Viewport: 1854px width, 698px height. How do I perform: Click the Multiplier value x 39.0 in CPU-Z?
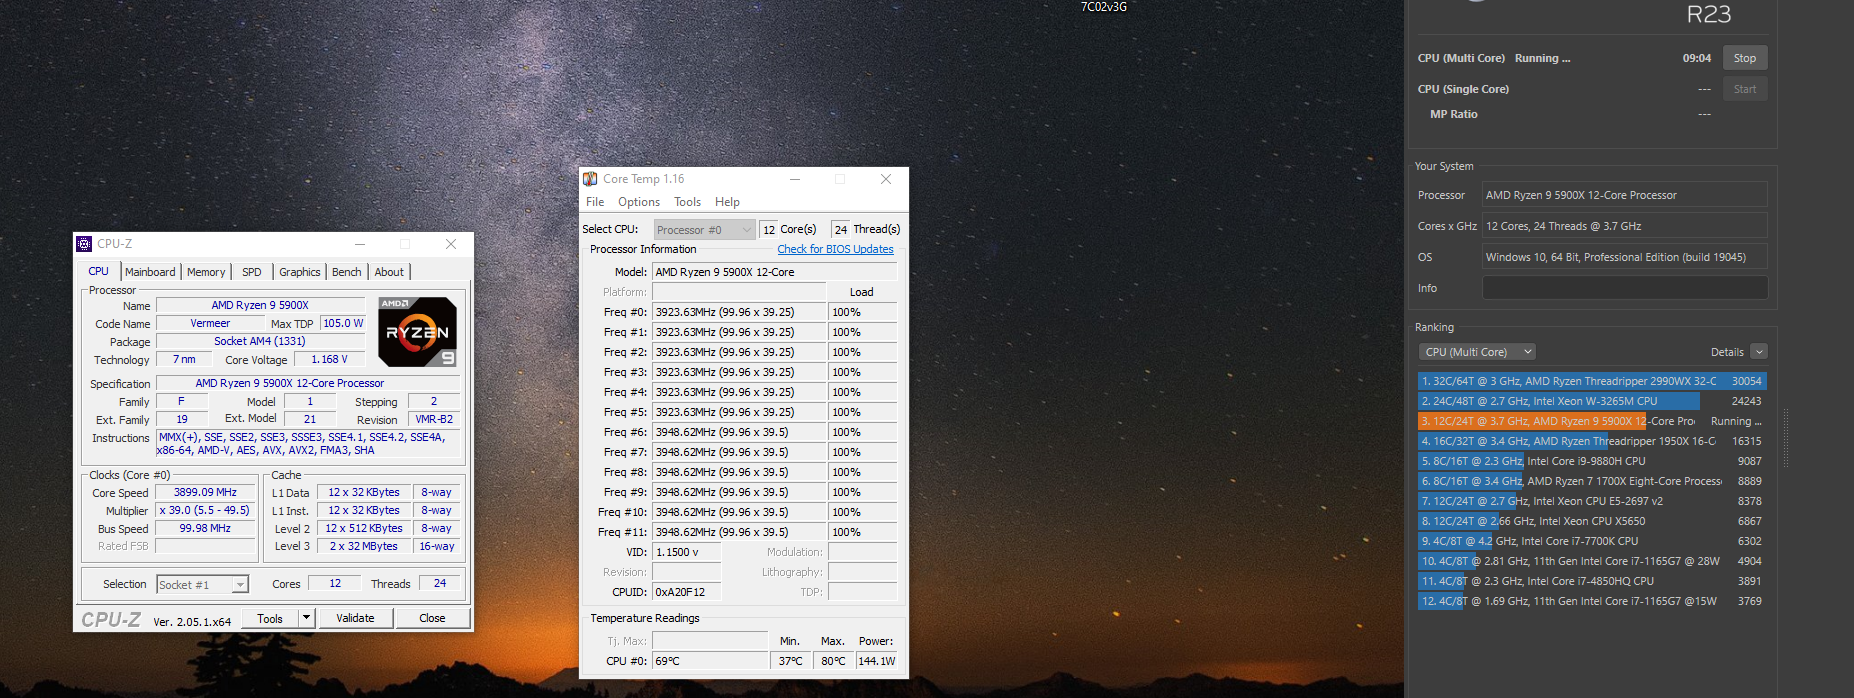pyautogui.click(x=205, y=510)
